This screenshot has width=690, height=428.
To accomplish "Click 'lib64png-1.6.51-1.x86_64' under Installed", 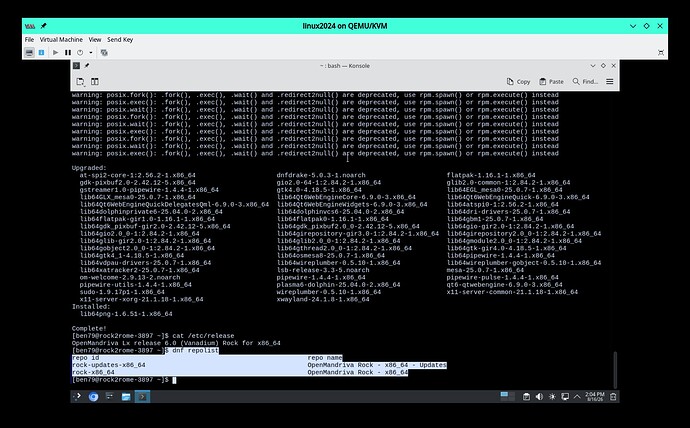I will coord(126,314).
